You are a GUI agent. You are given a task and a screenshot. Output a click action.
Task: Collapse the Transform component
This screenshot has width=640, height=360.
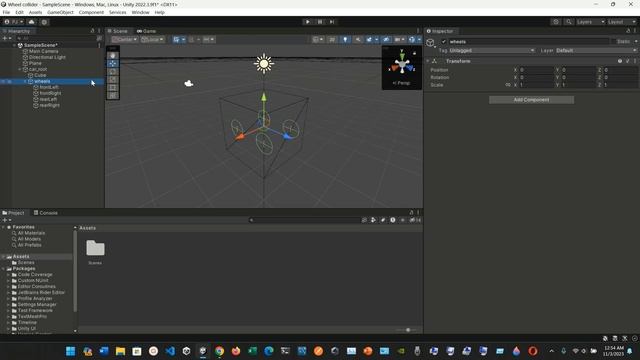(x=428, y=61)
